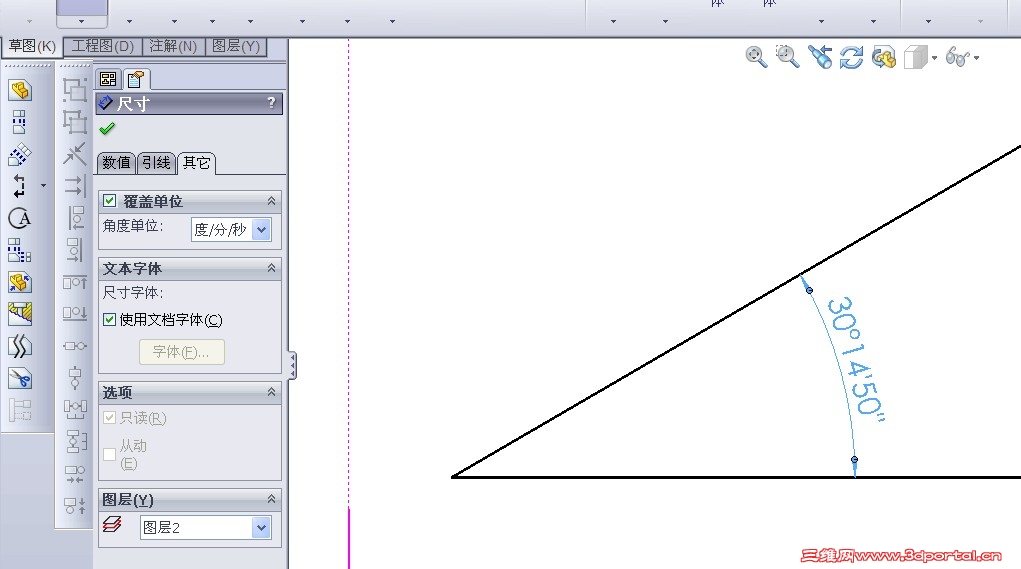The width and height of the screenshot is (1021, 569).
Task: Open the Section View tool dropdown arrow
Action: coord(44,186)
